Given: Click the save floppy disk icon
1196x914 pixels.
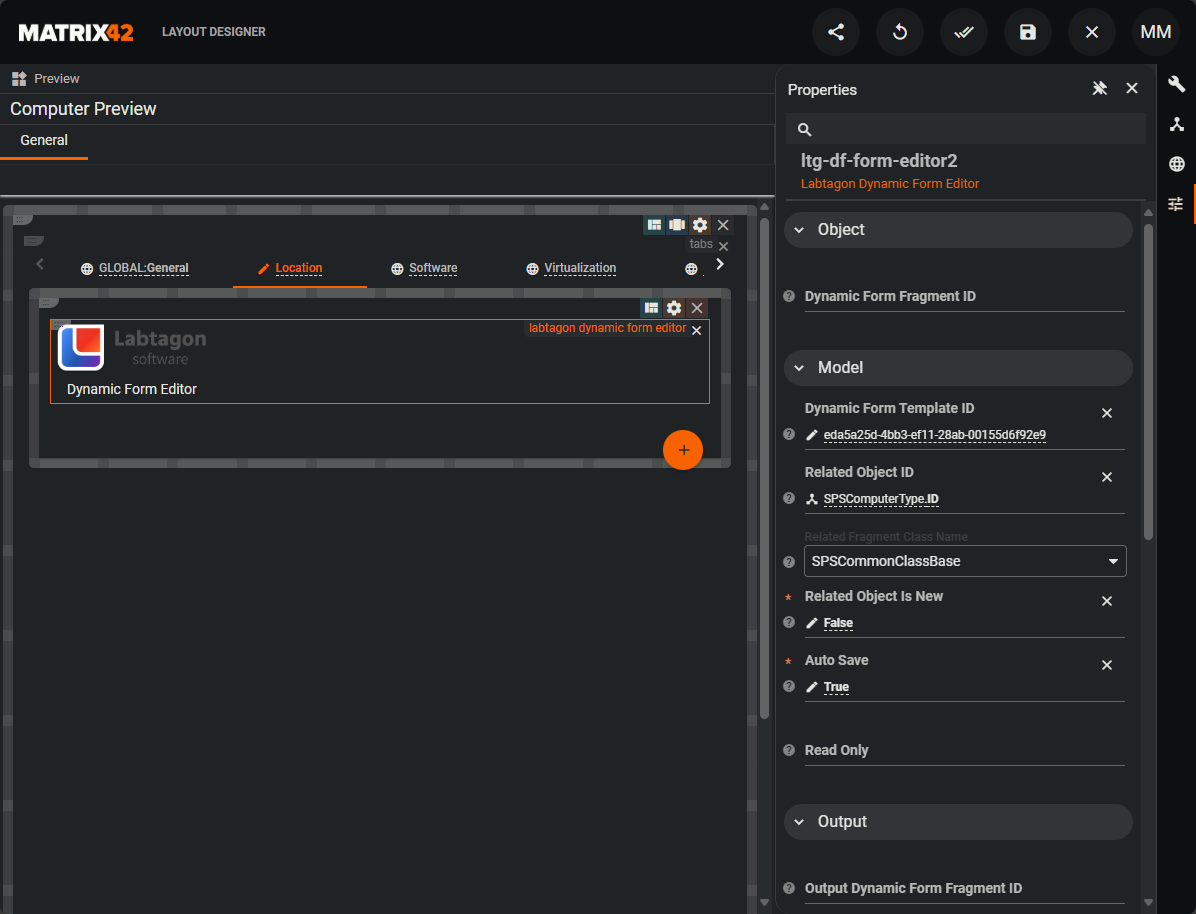Looking at the screenshot, I should (1028, 32).
